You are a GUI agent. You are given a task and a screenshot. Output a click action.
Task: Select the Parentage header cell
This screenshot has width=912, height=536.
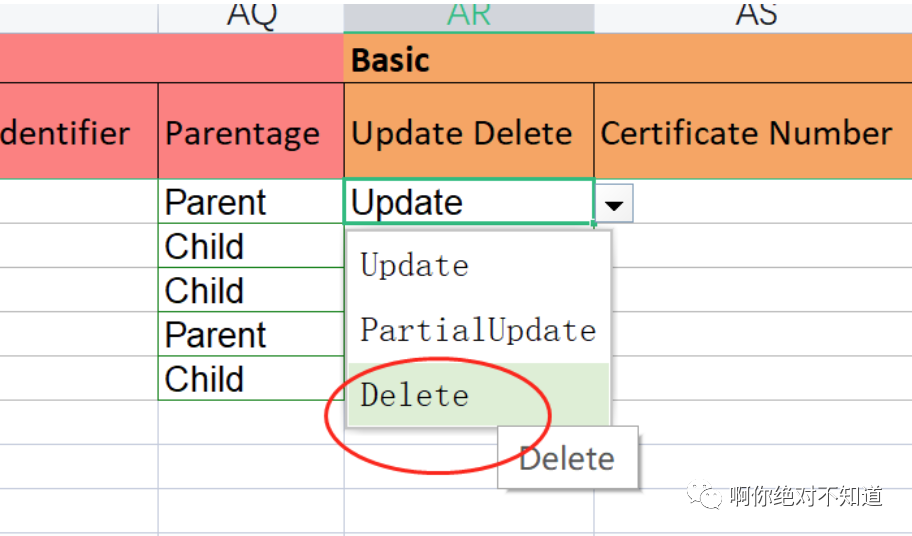pyautogui.click(x=251, y=131)
